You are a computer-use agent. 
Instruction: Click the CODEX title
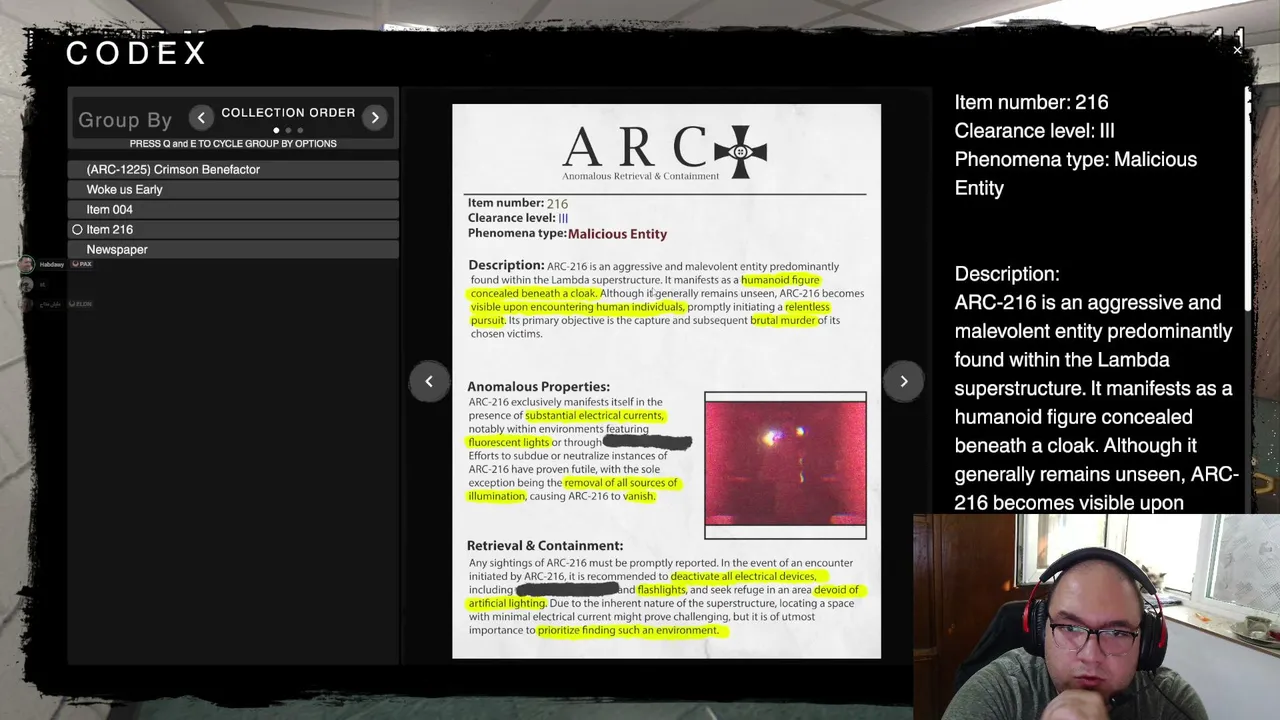[x=136, y=53]
